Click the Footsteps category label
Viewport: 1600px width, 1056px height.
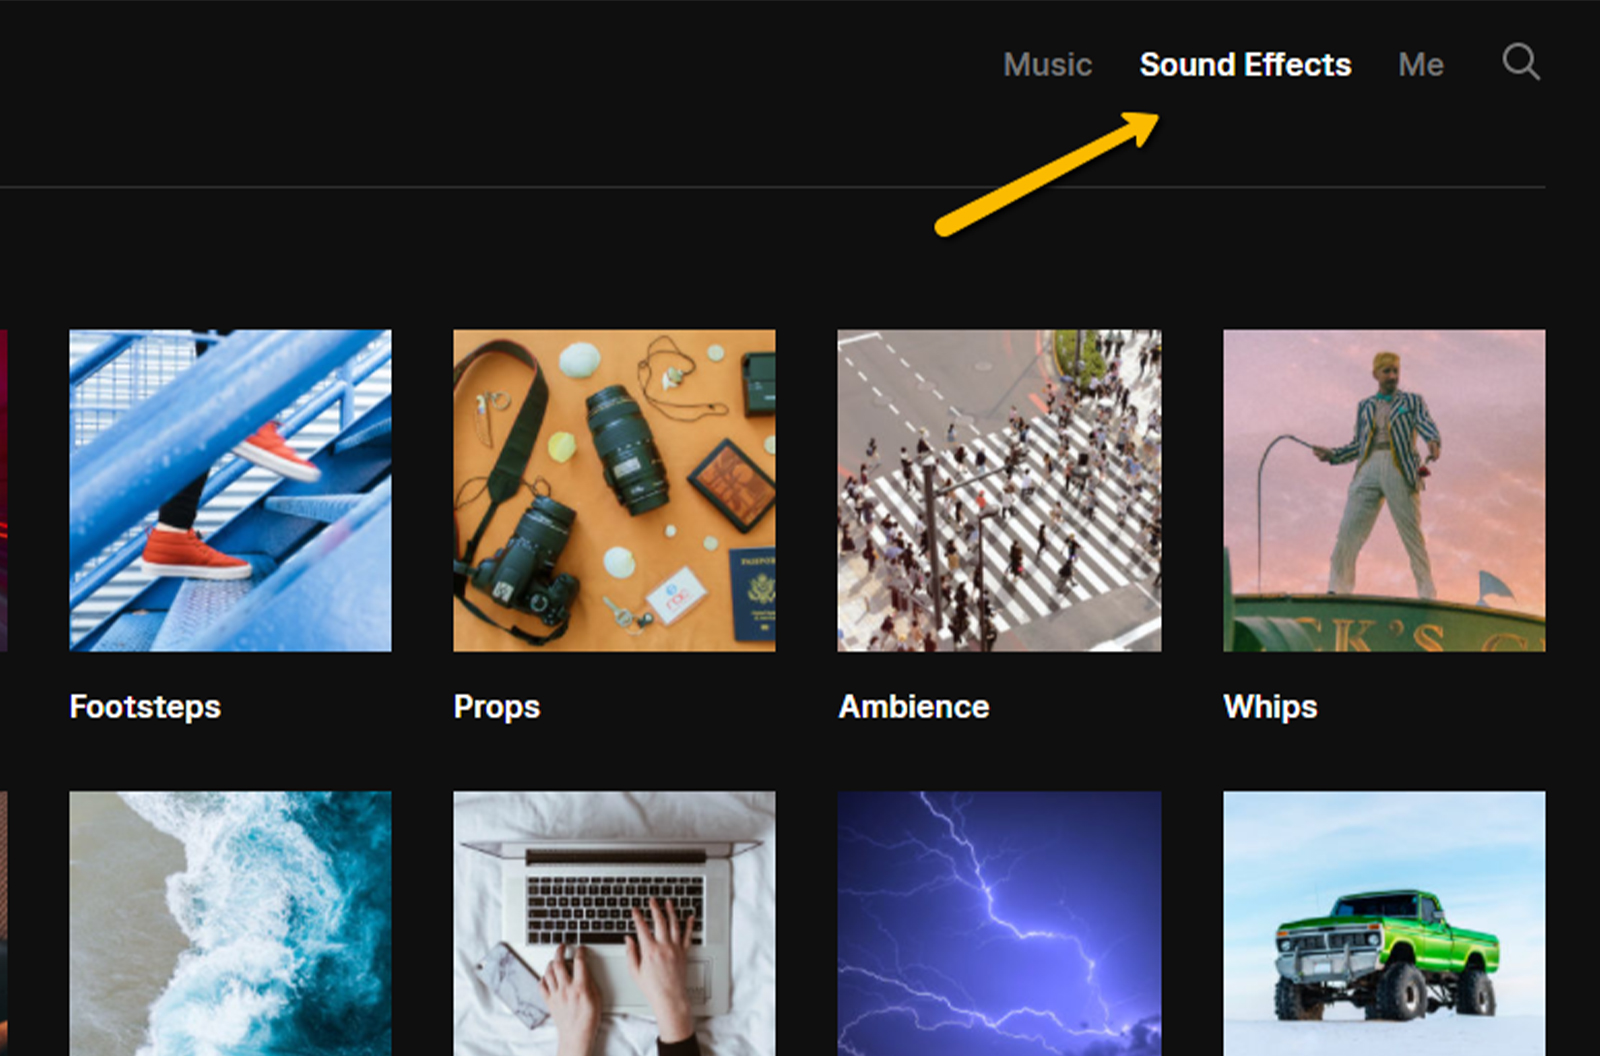pos(145,707)
